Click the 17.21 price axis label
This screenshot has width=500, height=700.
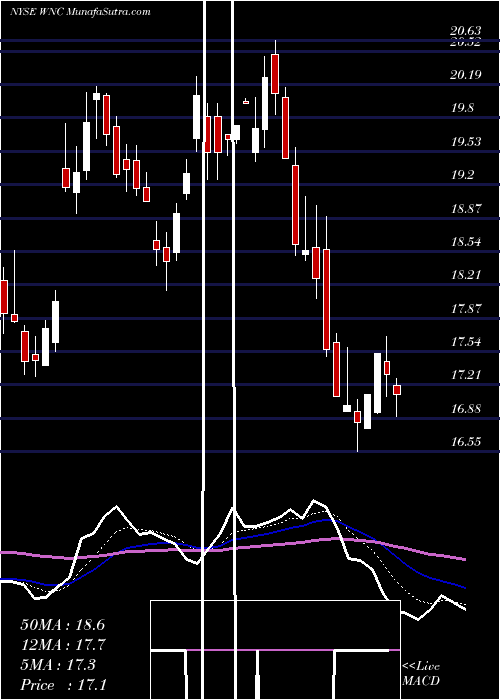[466, 375]
